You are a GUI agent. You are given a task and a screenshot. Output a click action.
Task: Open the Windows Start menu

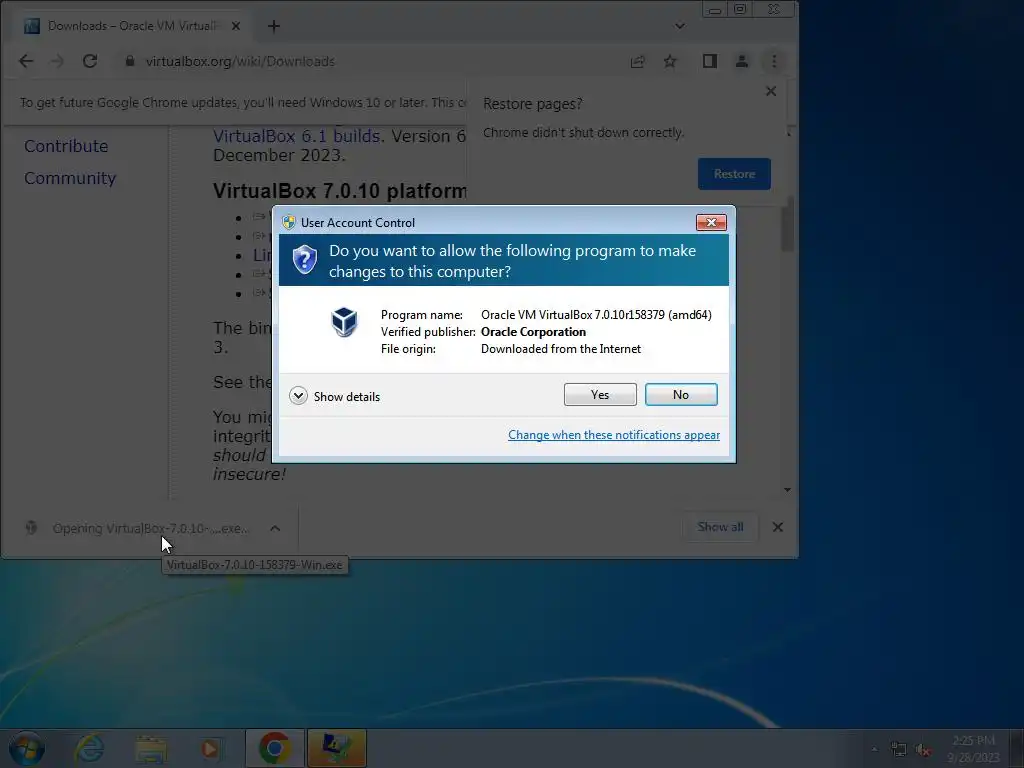pyautogui.click(x=26, y=748)
